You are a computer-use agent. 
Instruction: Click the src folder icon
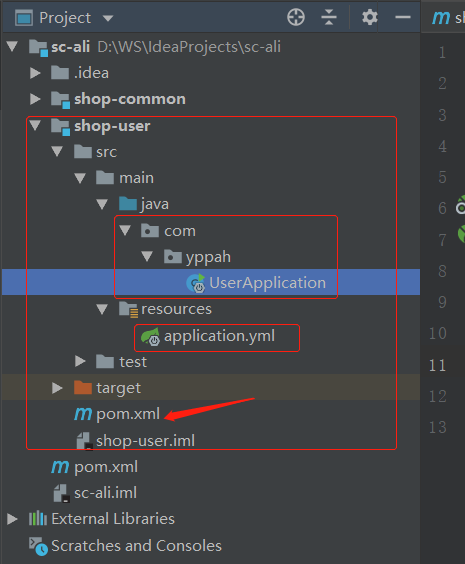click(83, 151)
